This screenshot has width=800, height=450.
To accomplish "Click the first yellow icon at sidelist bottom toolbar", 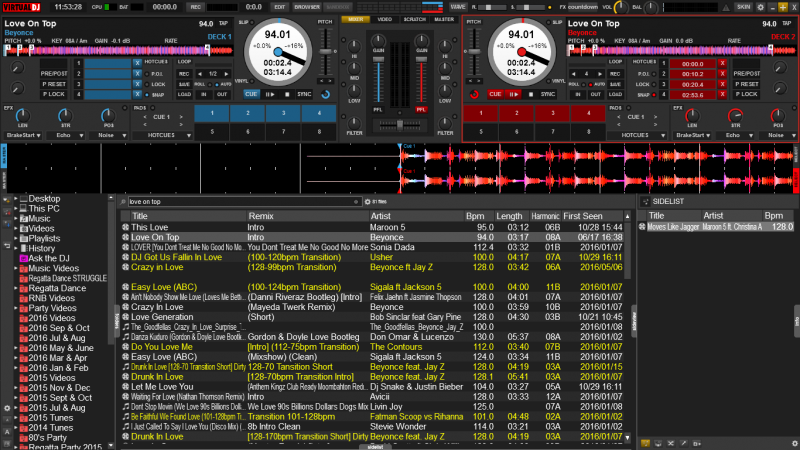I will point(645,443).
